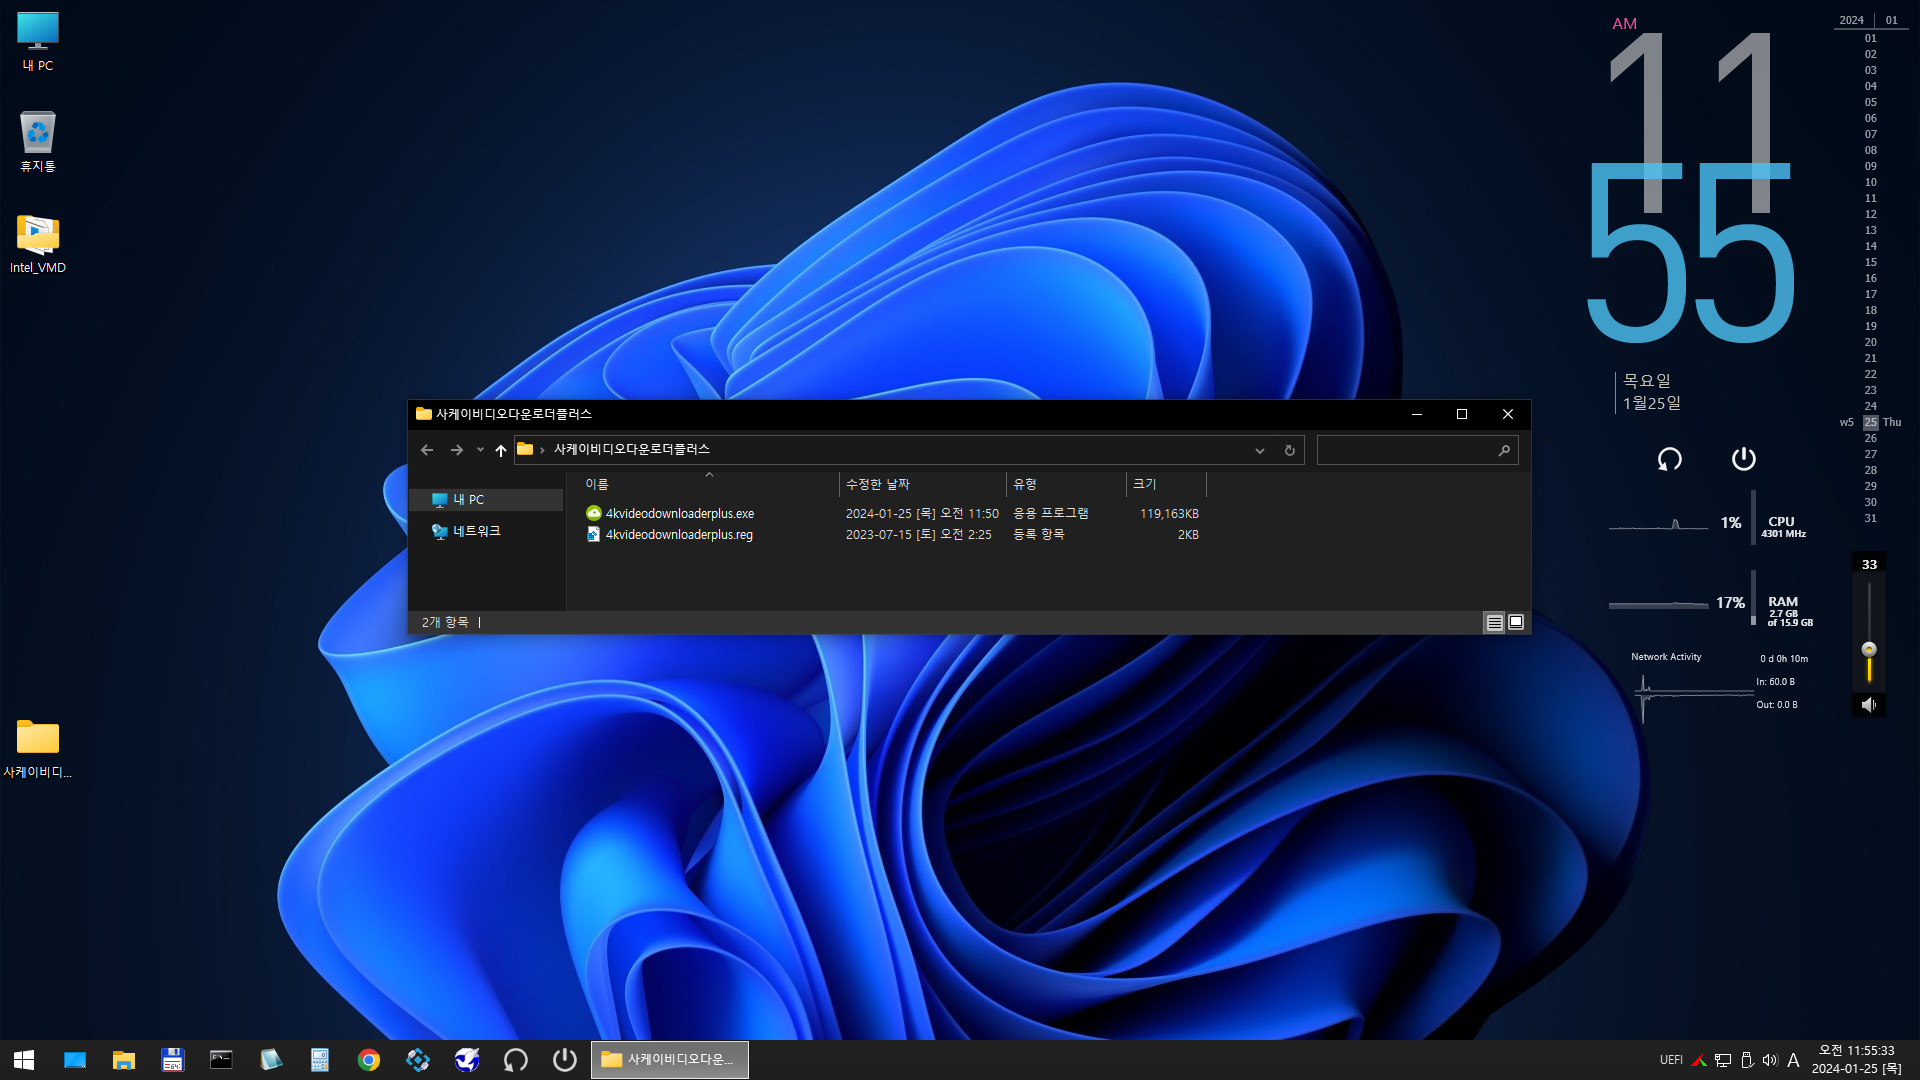Sort files by 수정한 날짜 column
The image size is (1920, 1080).
tap(922, 484)
